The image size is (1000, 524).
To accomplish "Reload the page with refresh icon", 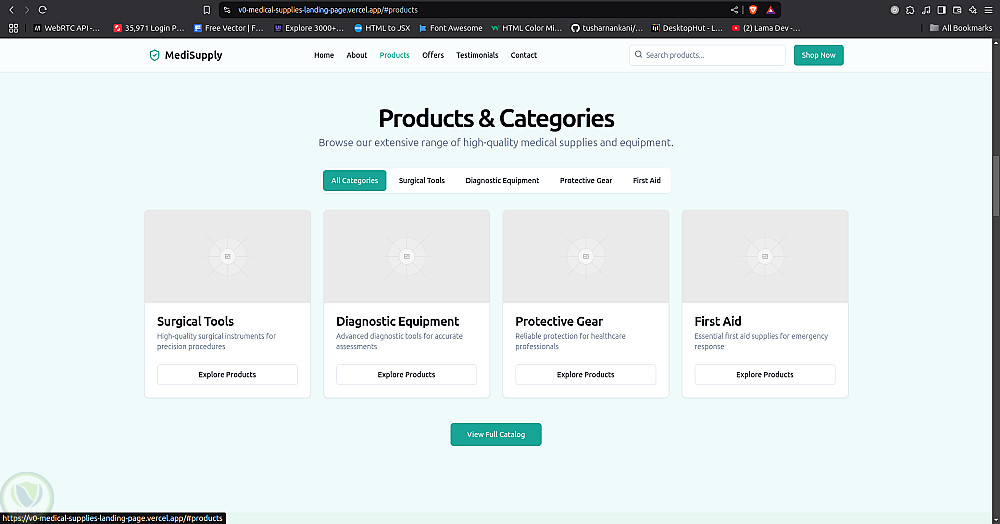I will click(43, 10).
